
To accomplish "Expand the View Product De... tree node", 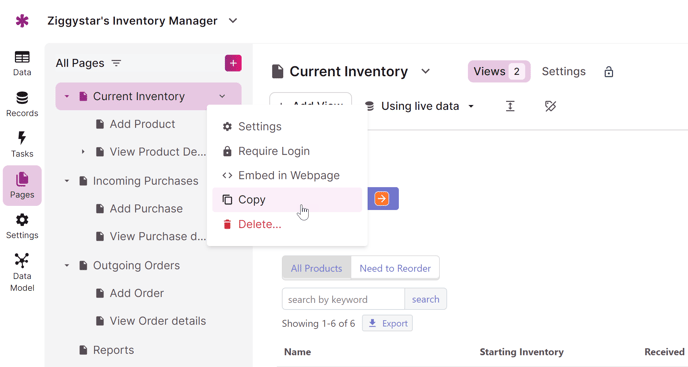I will pos(83,152).
